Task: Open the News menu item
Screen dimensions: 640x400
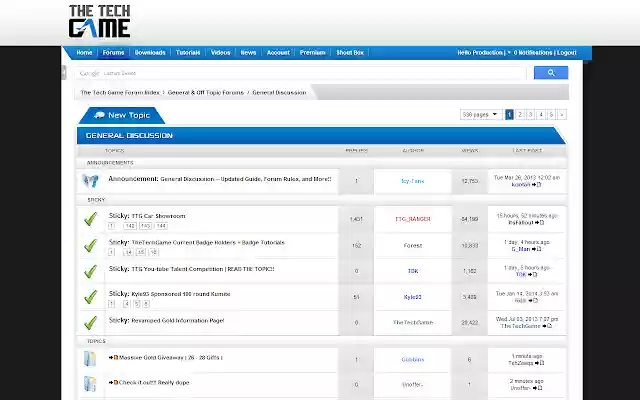Action: [x=248, y=53]
